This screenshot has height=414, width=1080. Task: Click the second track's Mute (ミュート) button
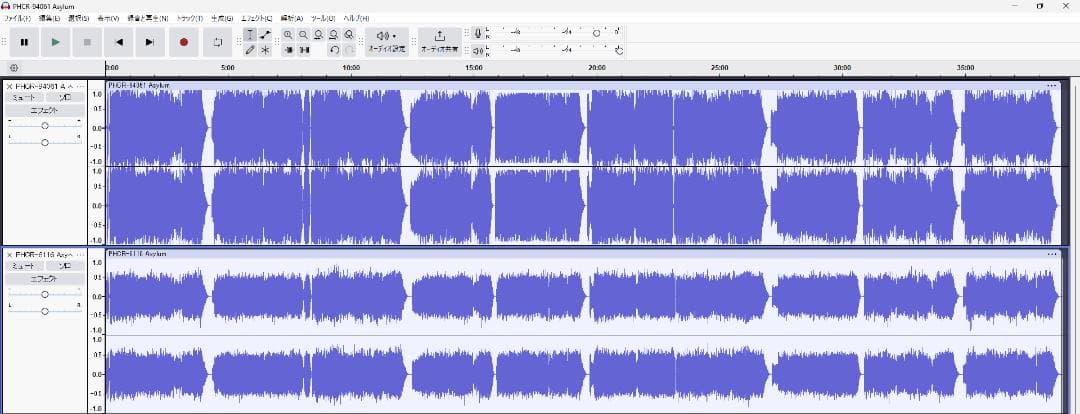point(22,266)
